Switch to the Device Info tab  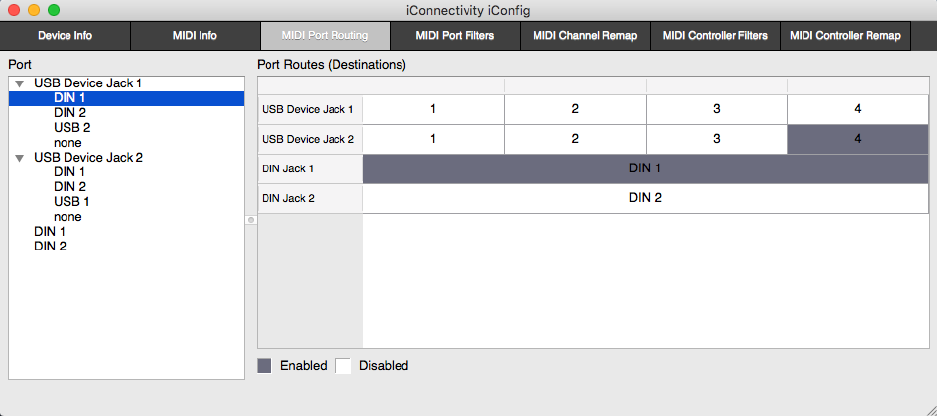click(x=65, y=36)
